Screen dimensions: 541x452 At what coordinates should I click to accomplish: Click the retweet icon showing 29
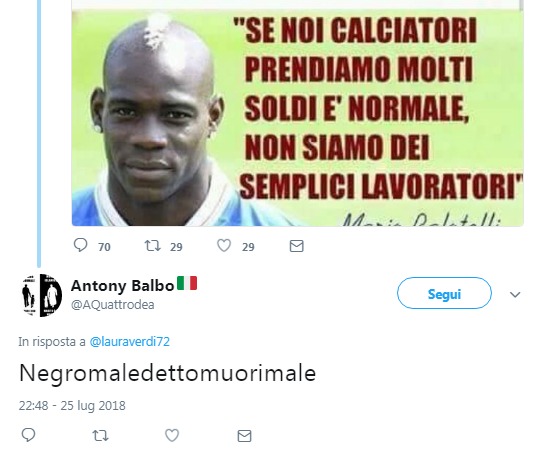(x=152, y=246)
